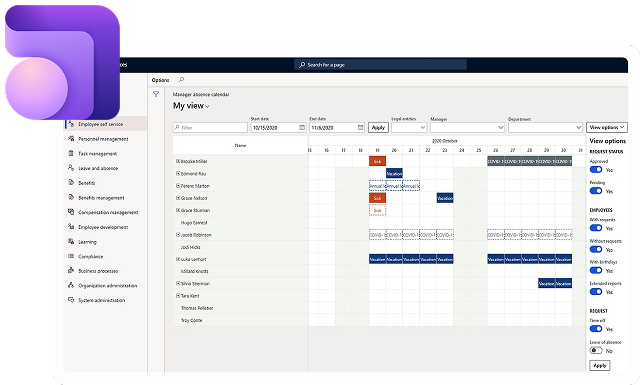The image size is (640, 385).
Task: Click the Benefits sidebar icon
Action: 71,182
